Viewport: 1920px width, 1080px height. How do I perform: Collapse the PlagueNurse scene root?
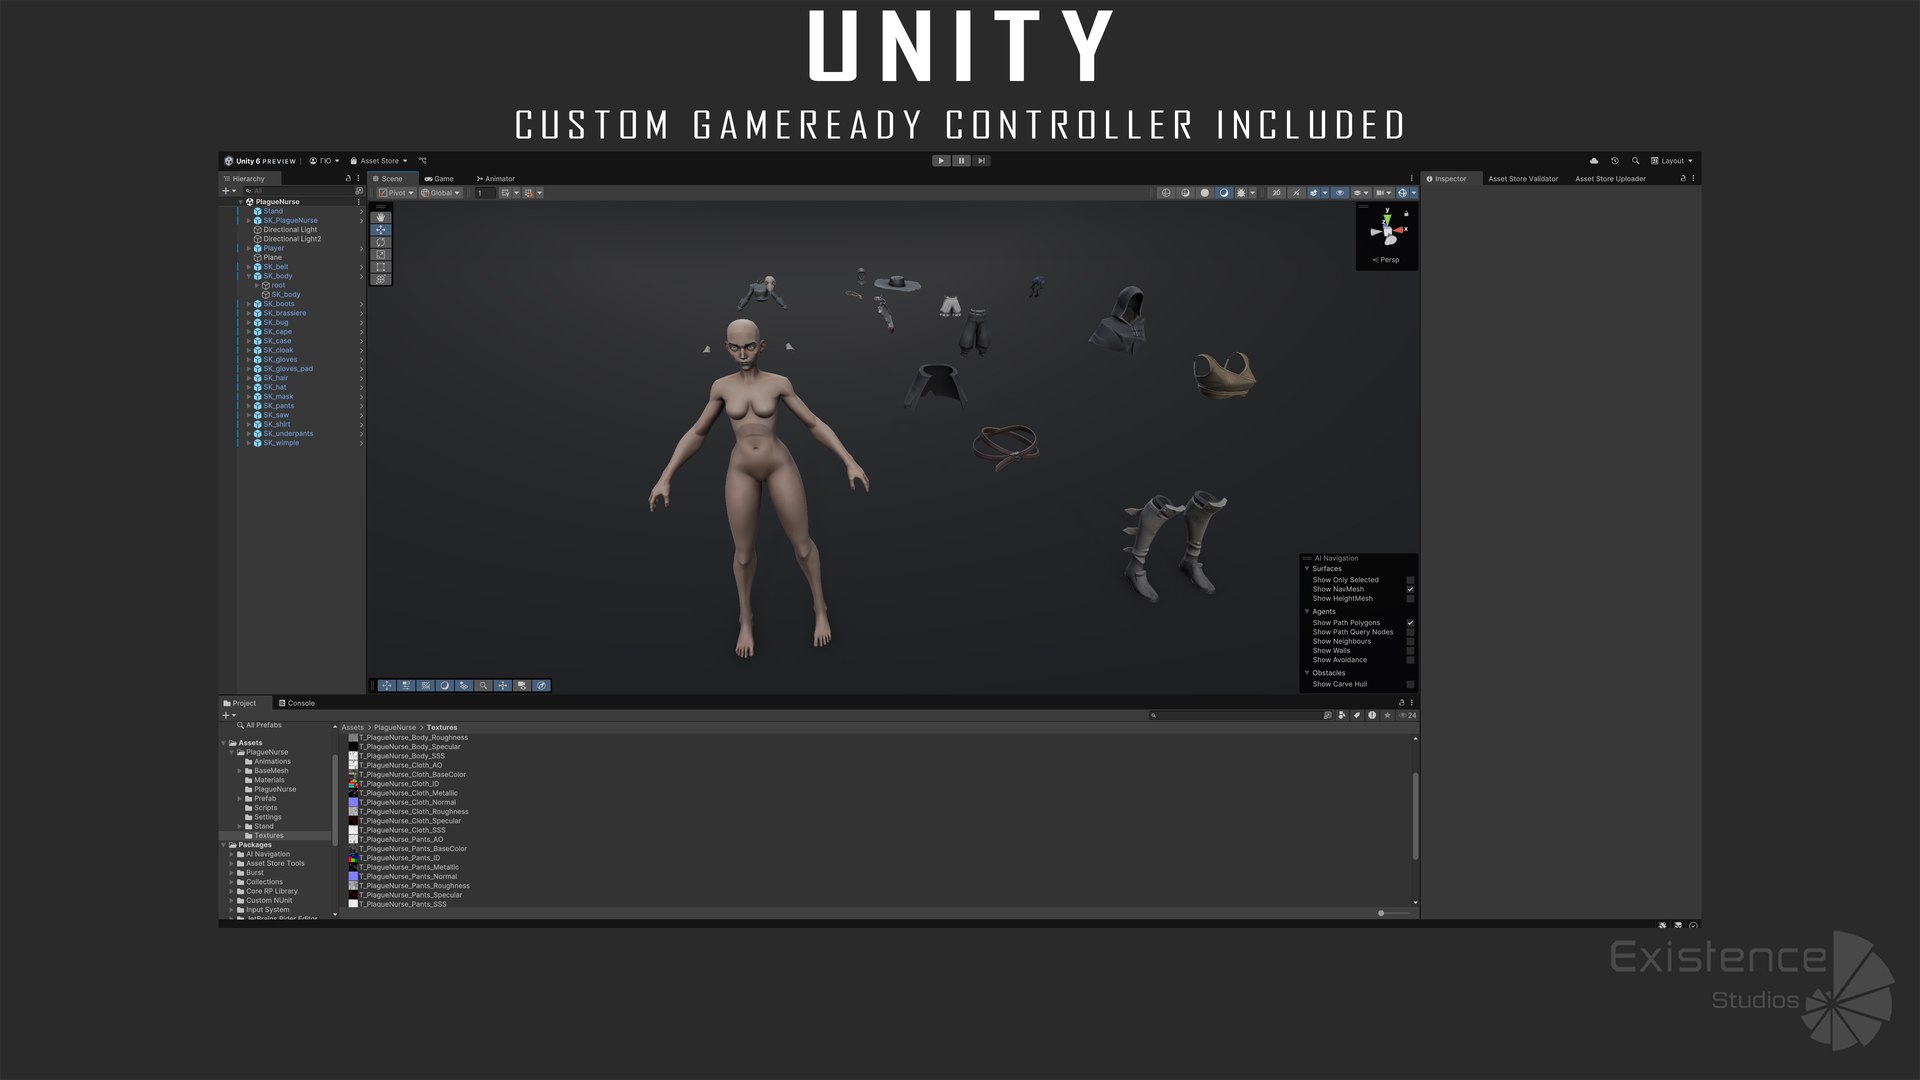241,202
